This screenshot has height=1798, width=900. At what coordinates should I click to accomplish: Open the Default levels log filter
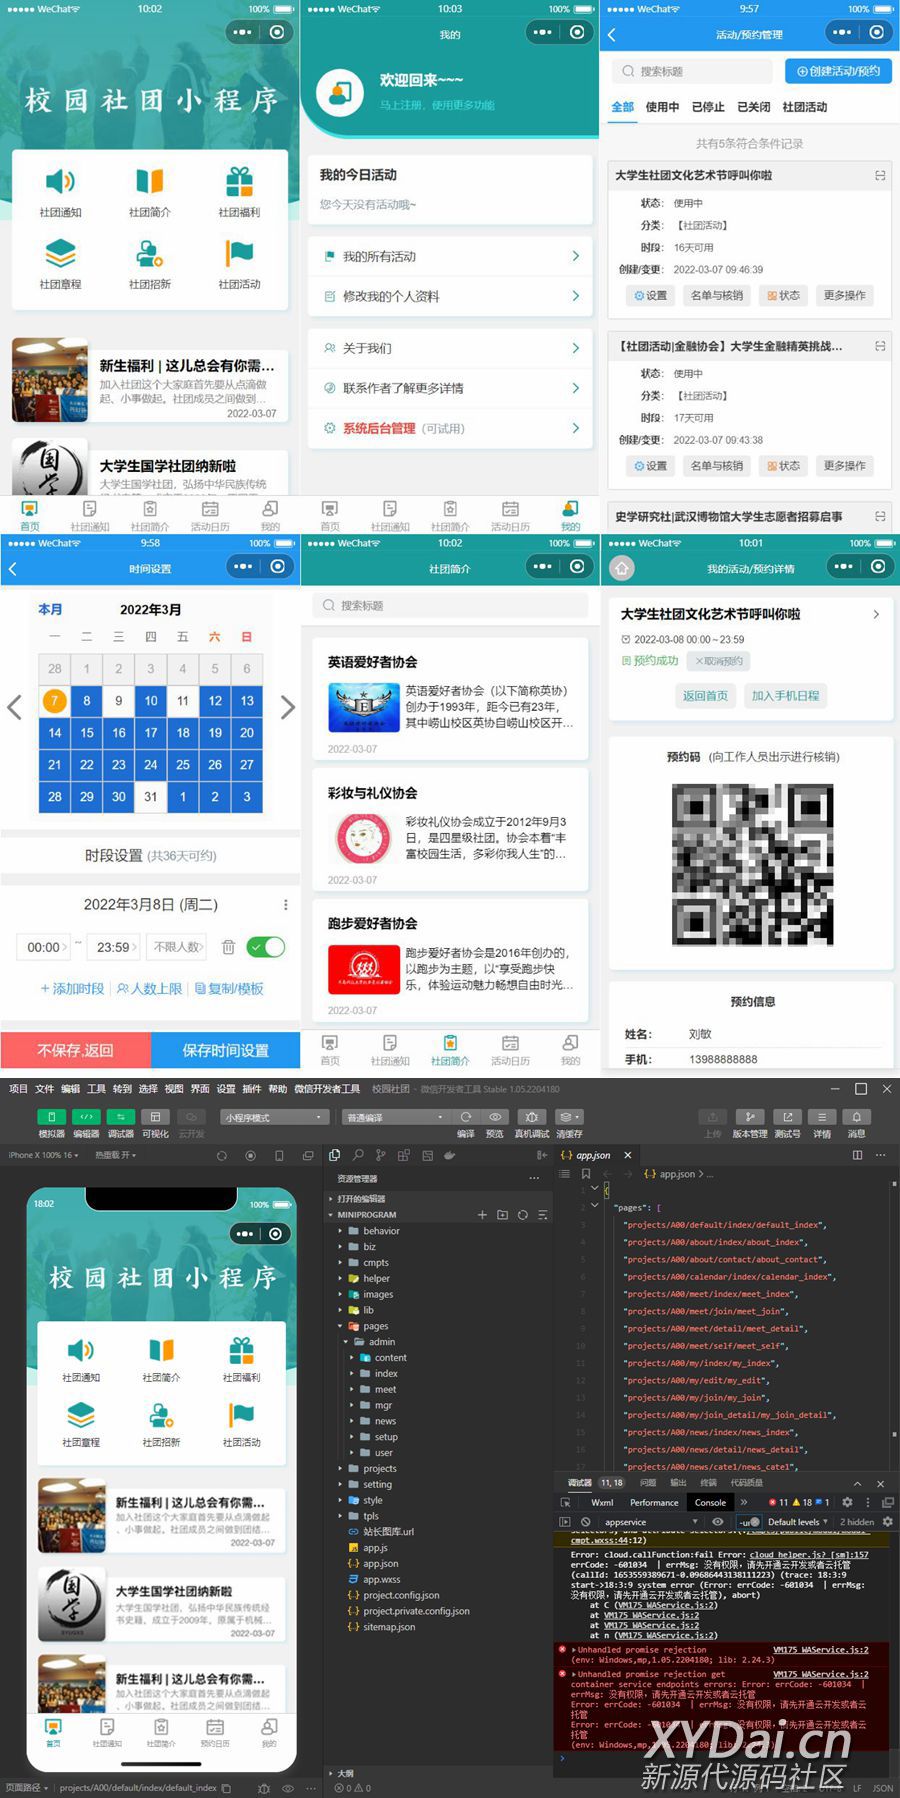coord(797,1522)
